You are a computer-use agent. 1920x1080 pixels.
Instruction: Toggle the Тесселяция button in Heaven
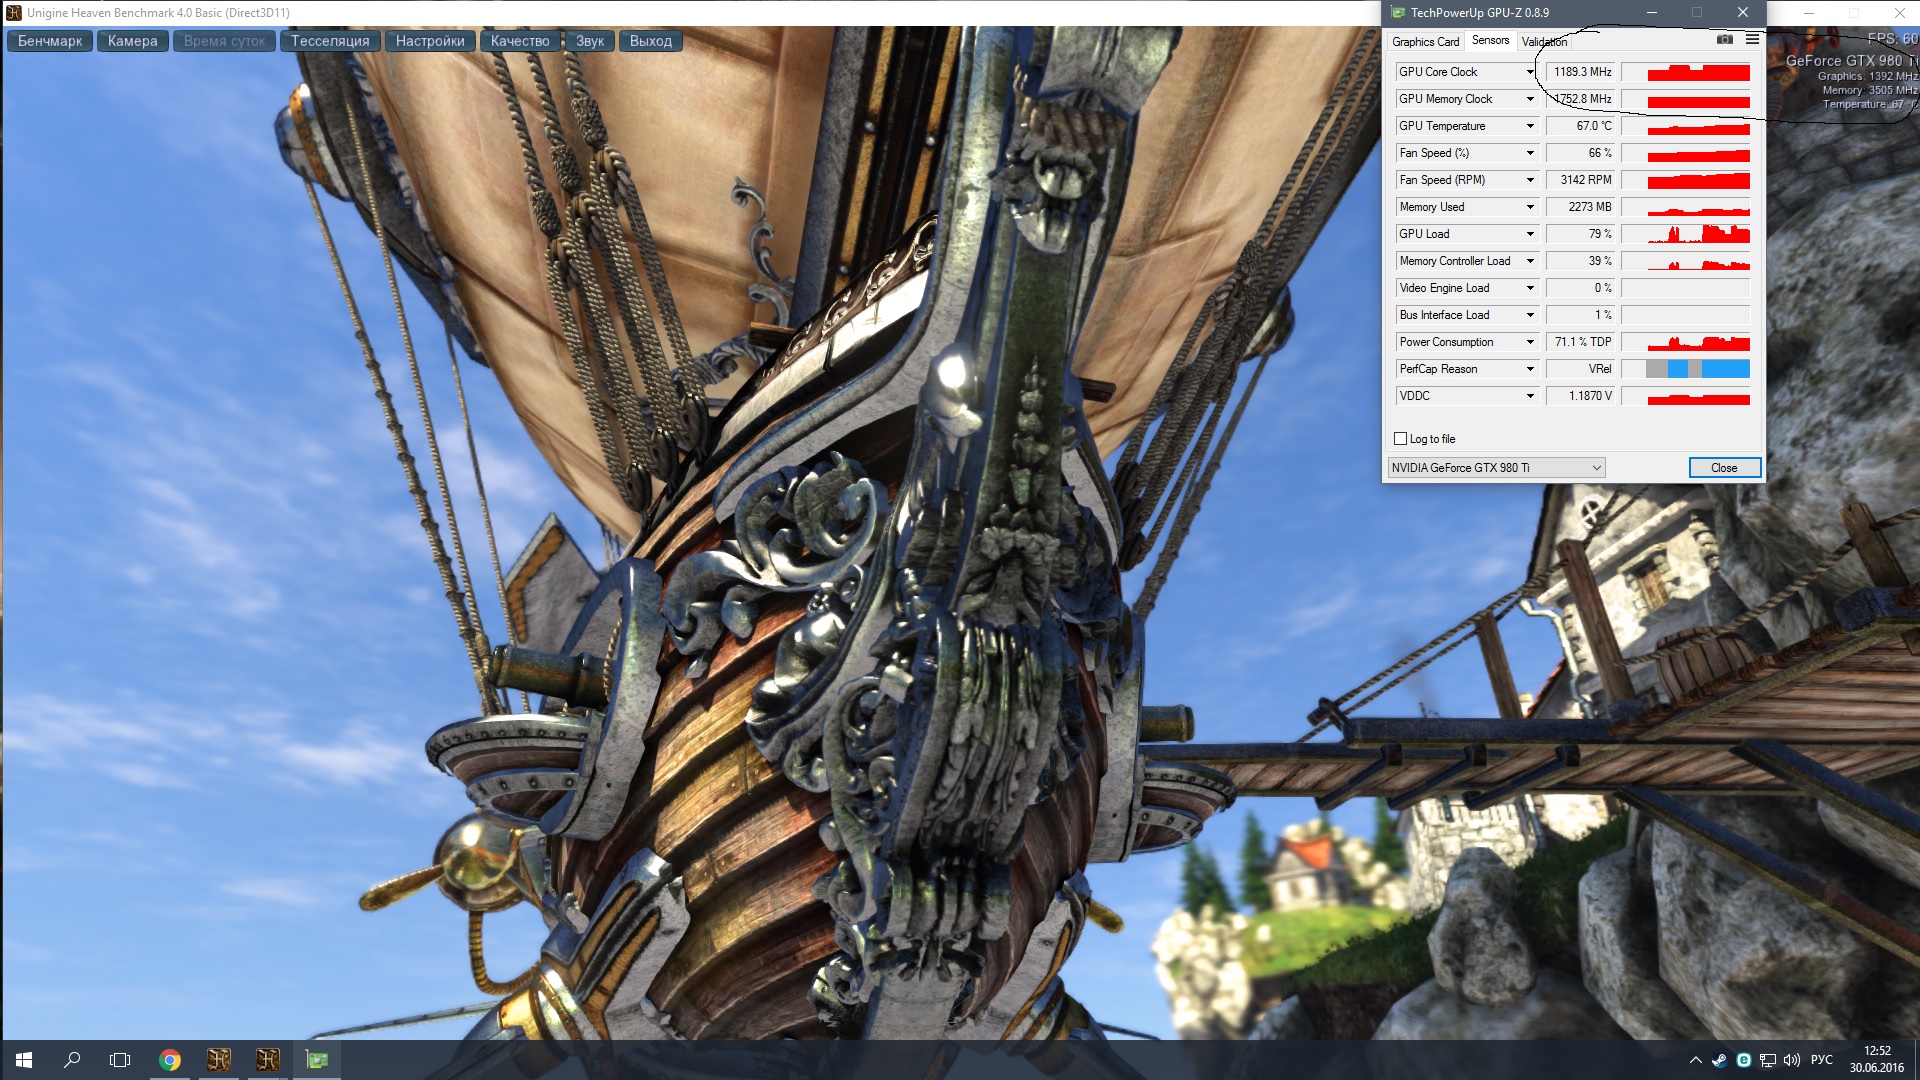coord(330,41)
